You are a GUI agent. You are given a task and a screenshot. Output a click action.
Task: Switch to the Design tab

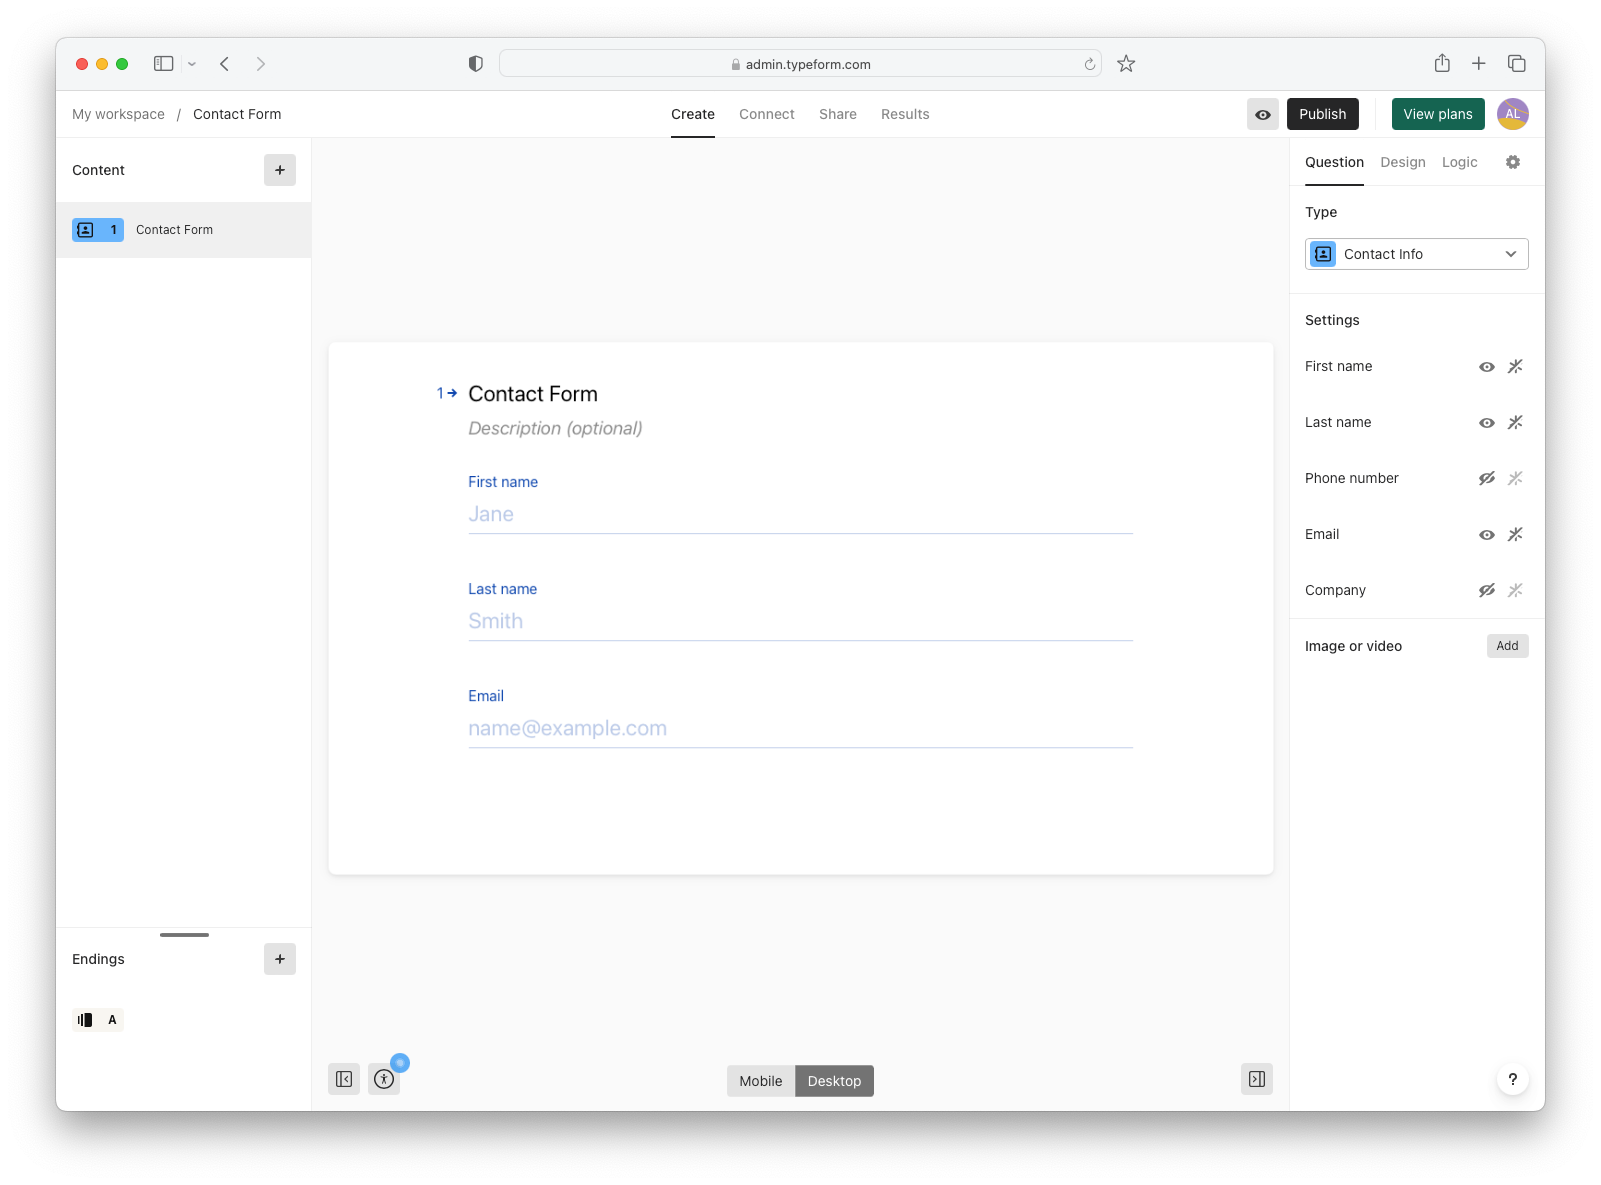pyautogui.click(x=1403, y=162)
